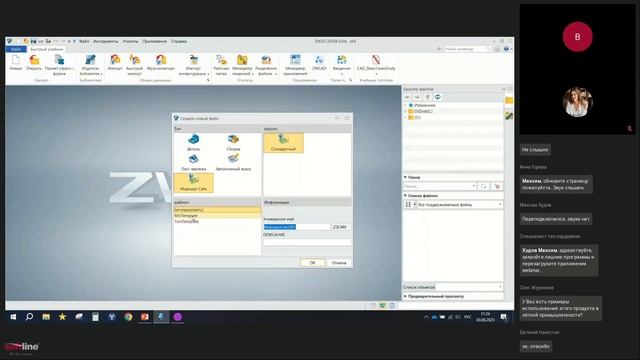Select the Part file type icon
The image size is (640, 360).
pos(193,140)
